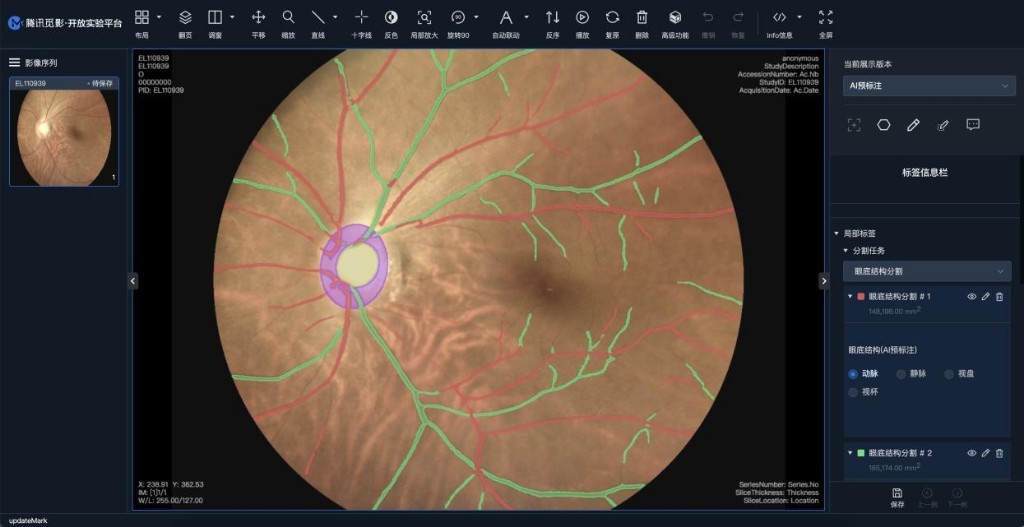Open the AI预标注 version dropdown

click(x=929, y=86)
